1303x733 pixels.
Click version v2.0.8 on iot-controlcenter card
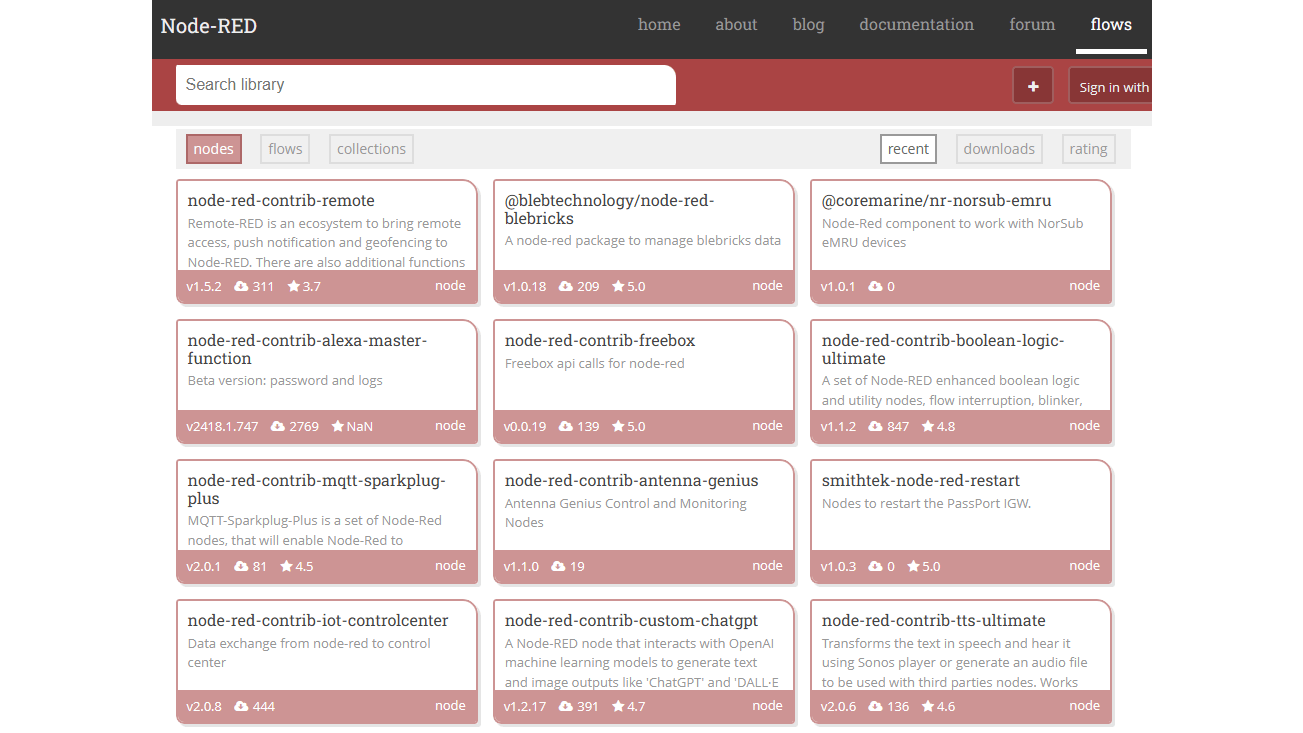204,706
